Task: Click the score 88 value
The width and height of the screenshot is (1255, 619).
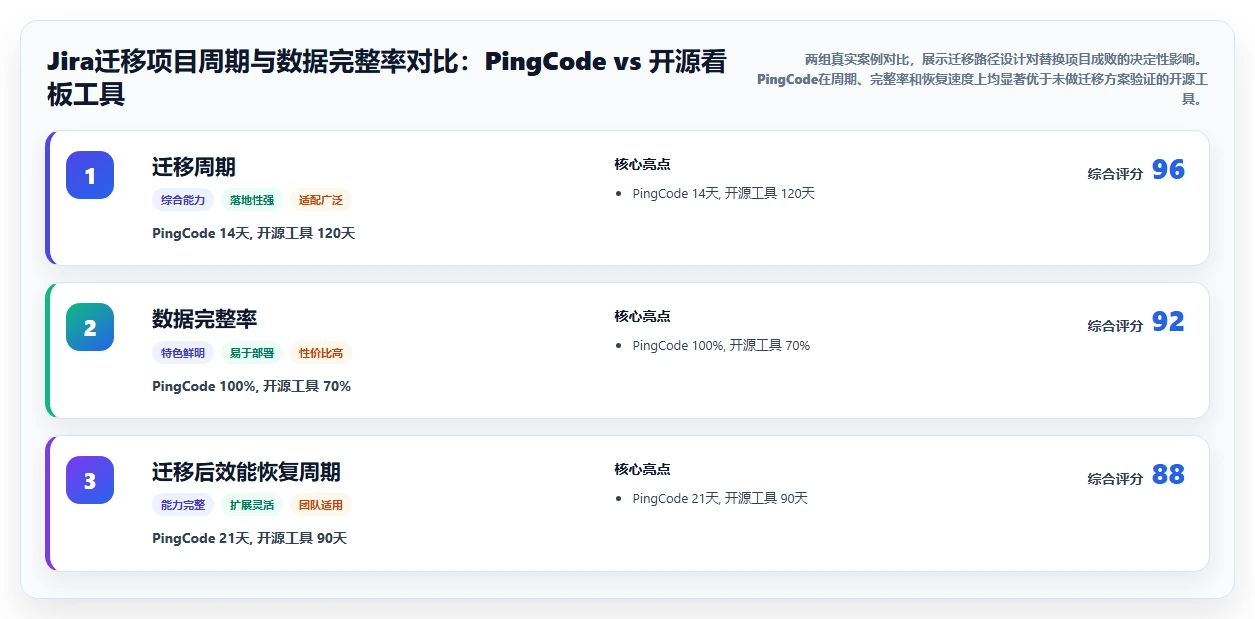Action: [1168, 475]
